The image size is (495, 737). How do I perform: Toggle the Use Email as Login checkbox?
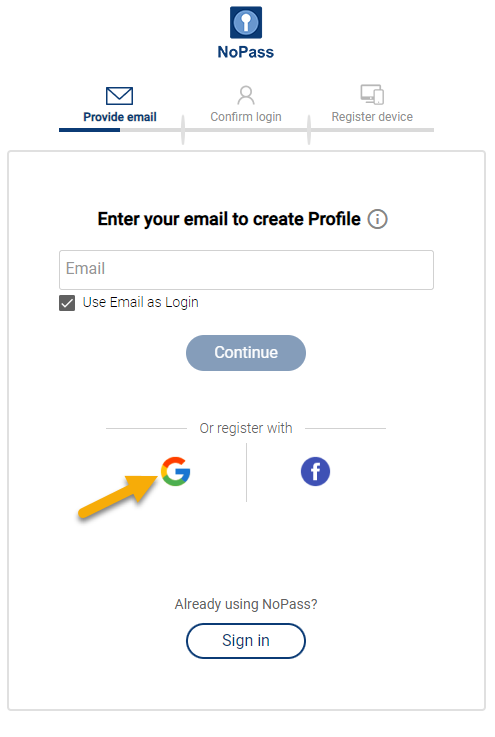pyautogui.click(x=67, y=303)
